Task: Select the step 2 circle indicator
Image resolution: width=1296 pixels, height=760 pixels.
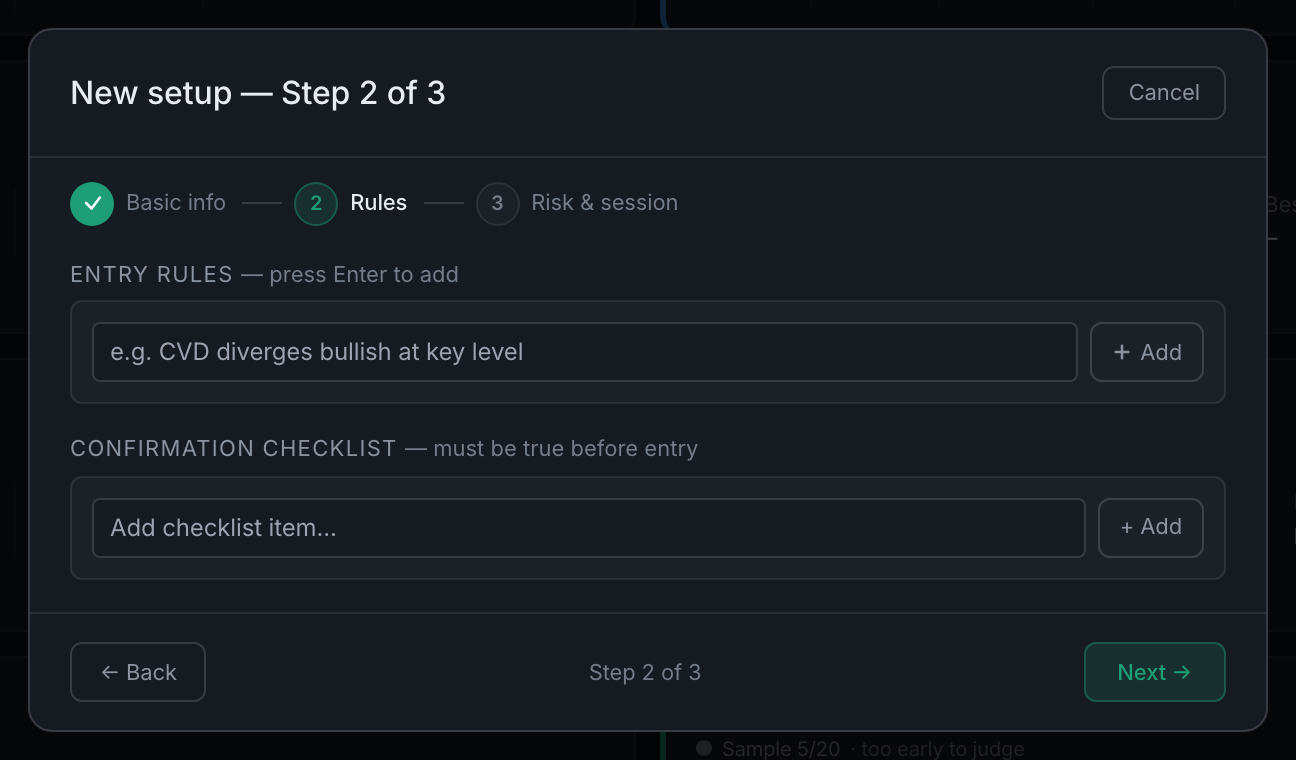Action: coord(316,203)
